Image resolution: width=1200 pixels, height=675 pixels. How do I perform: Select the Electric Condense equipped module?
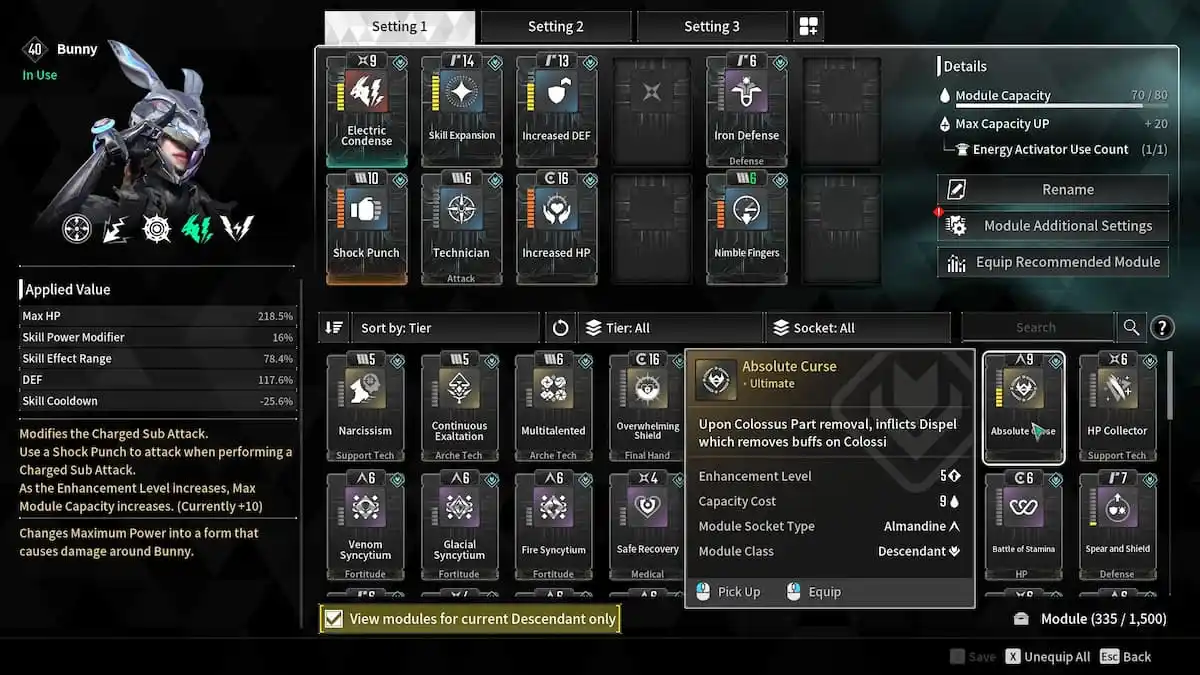[367, 110]
